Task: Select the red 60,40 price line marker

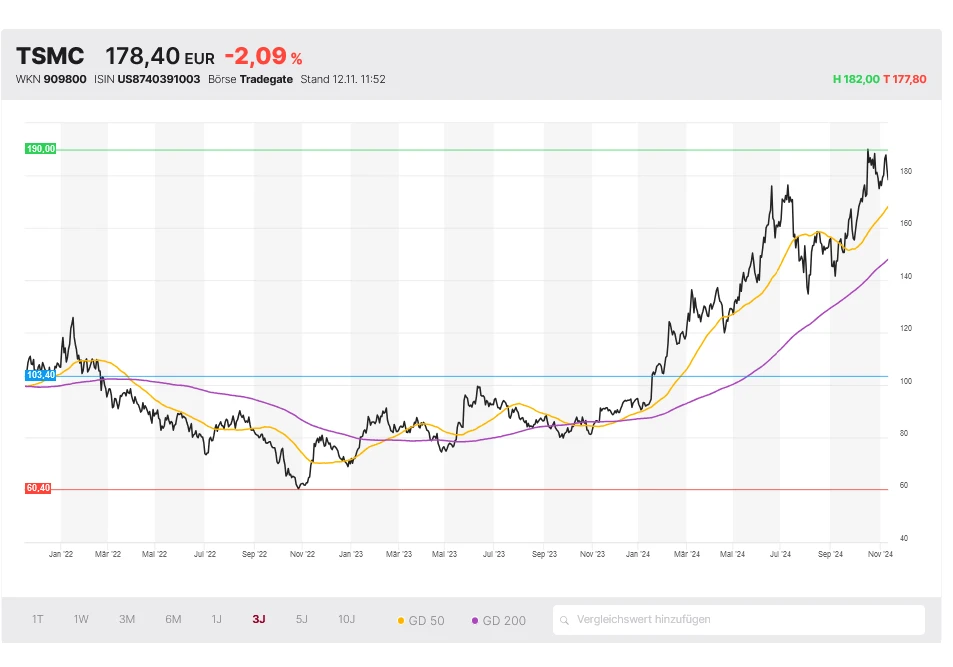Action: click(37, 489)
